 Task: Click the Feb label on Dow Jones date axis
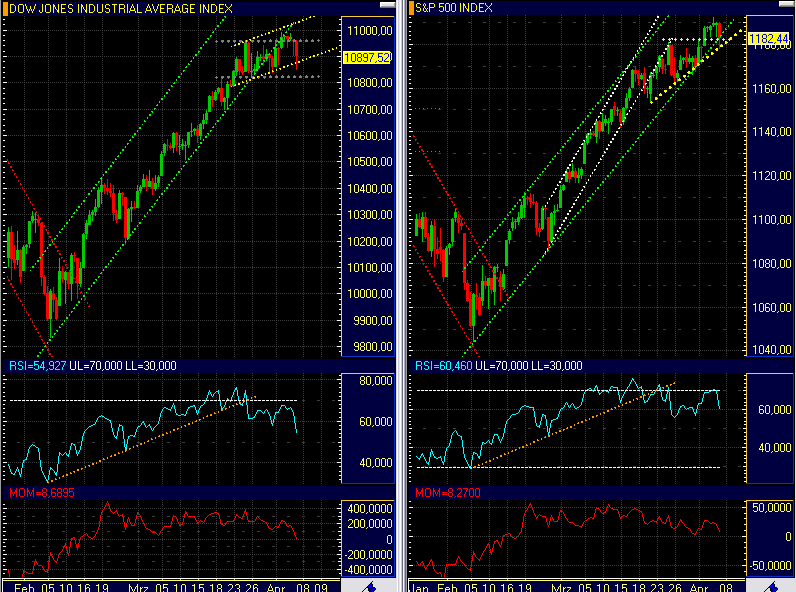point(24,587)
